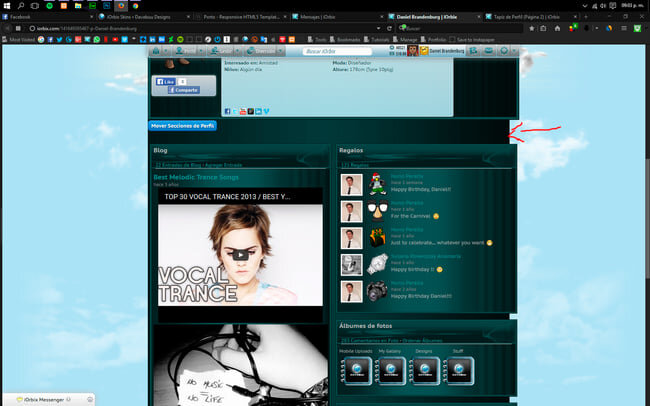Click the system tray volume icon
Image resolution: width=650 pixels, height=406 pixels.
click(603, 6)
